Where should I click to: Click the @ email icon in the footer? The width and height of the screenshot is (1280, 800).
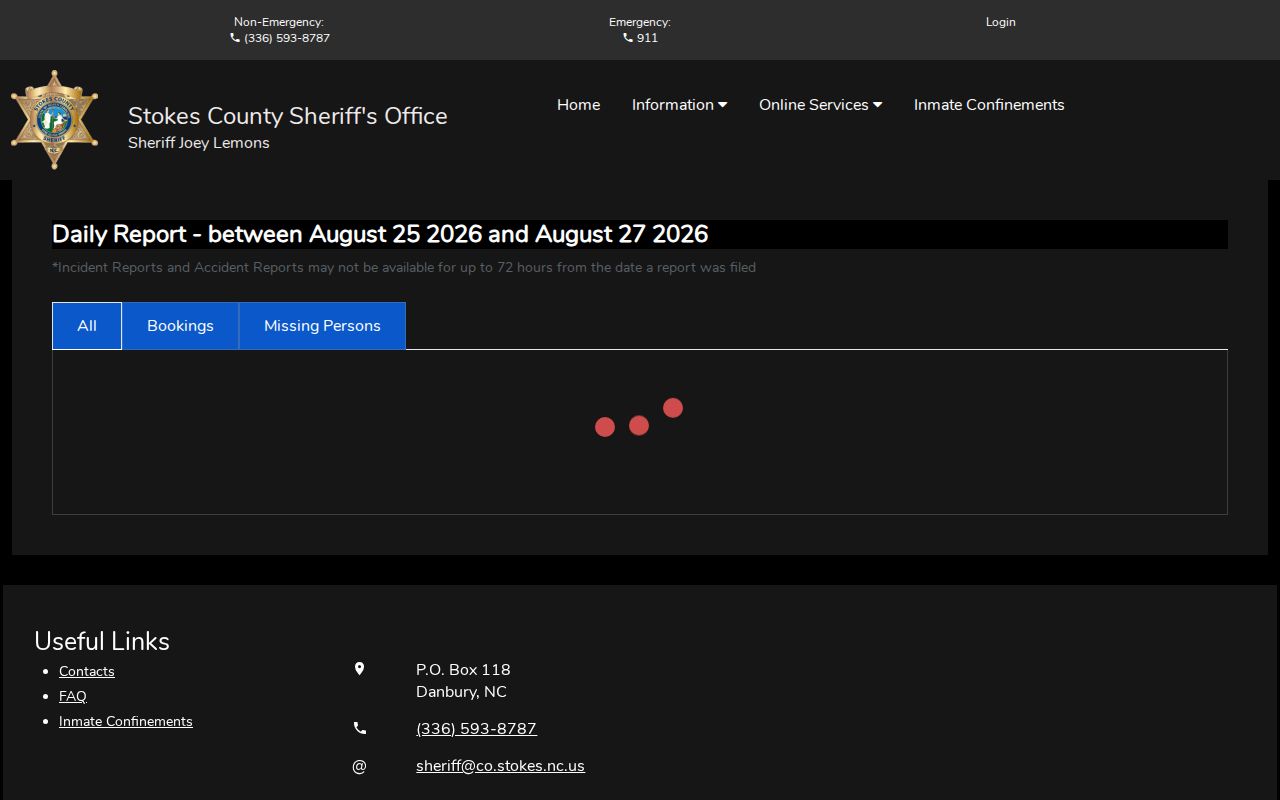(x=360, y=766)
